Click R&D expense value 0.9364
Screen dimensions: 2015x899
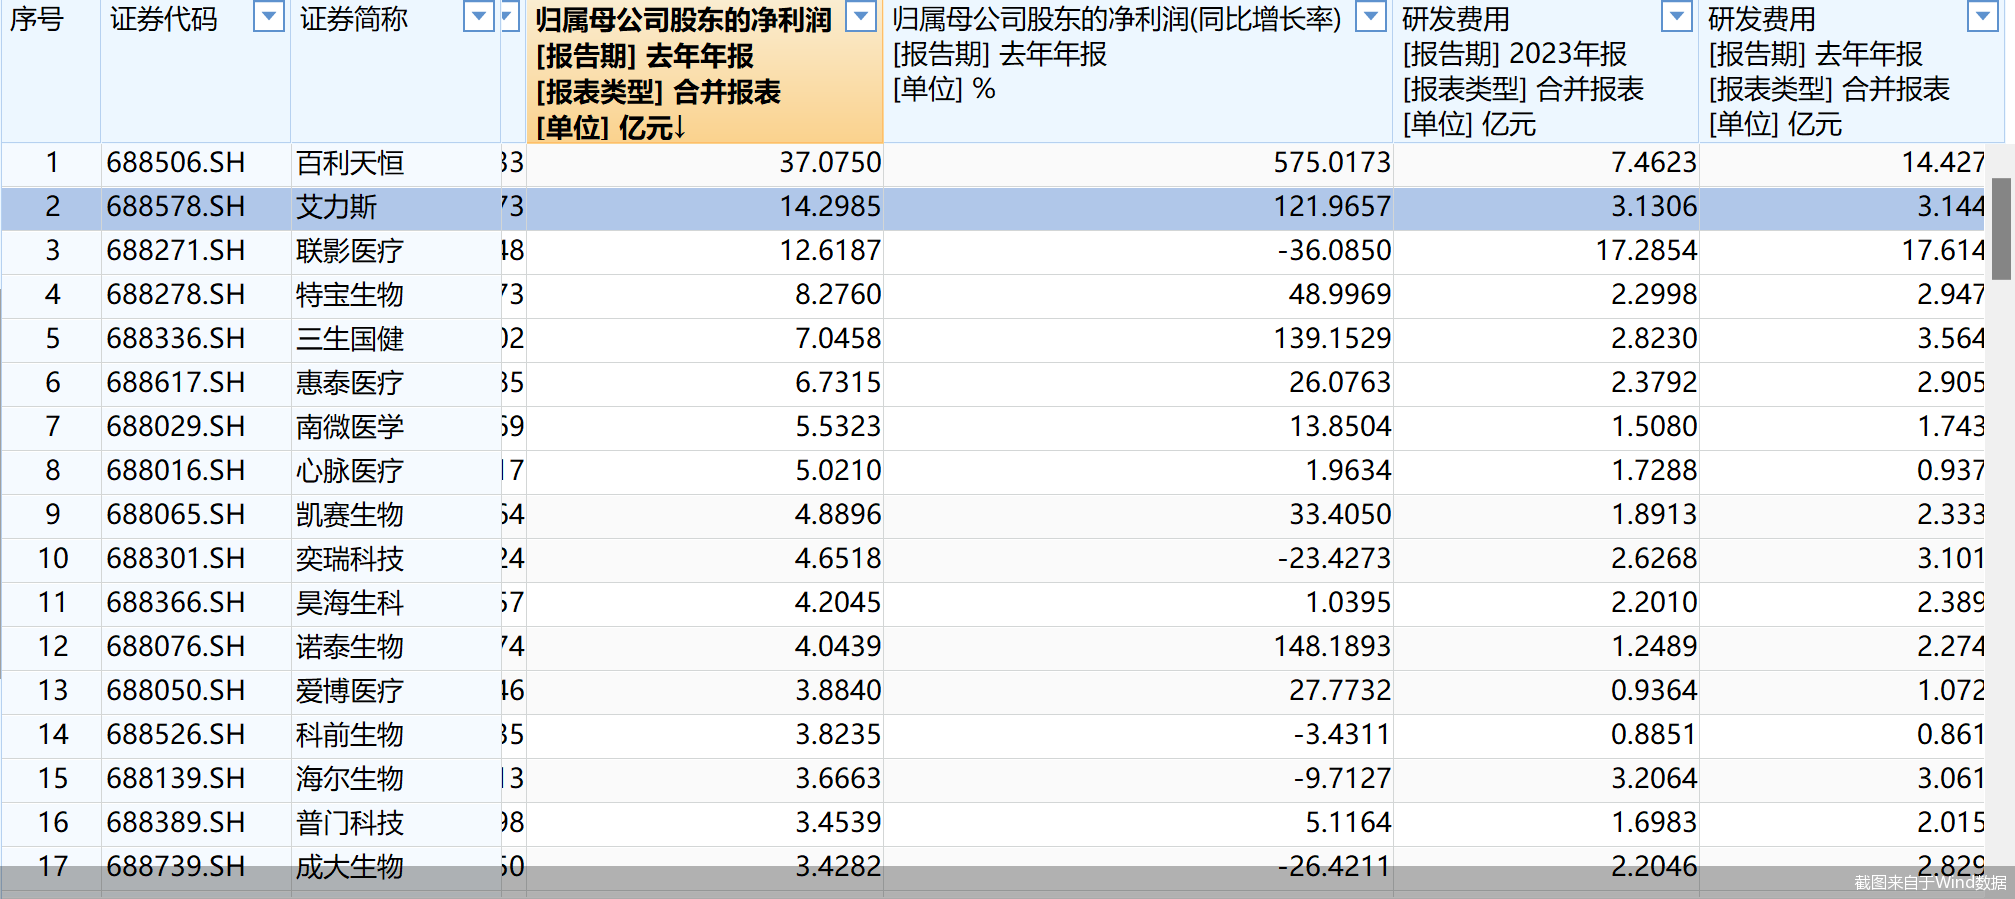tap(1654, 691)
